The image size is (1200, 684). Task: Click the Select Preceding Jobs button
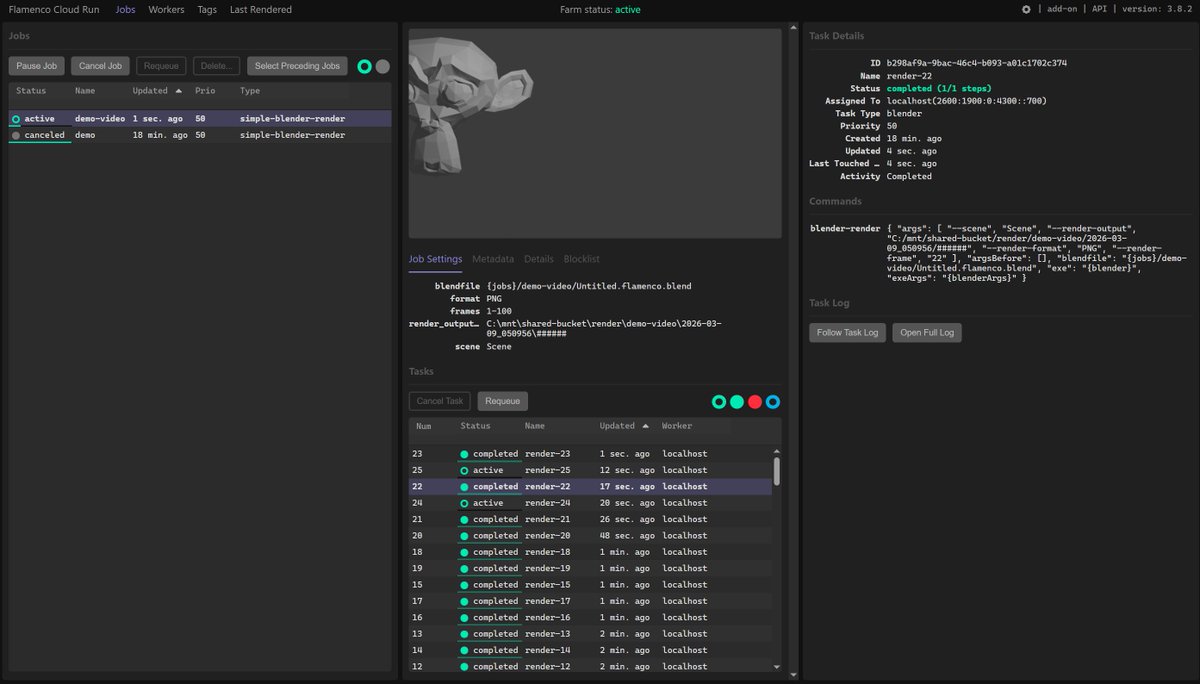tap(297, 66)
